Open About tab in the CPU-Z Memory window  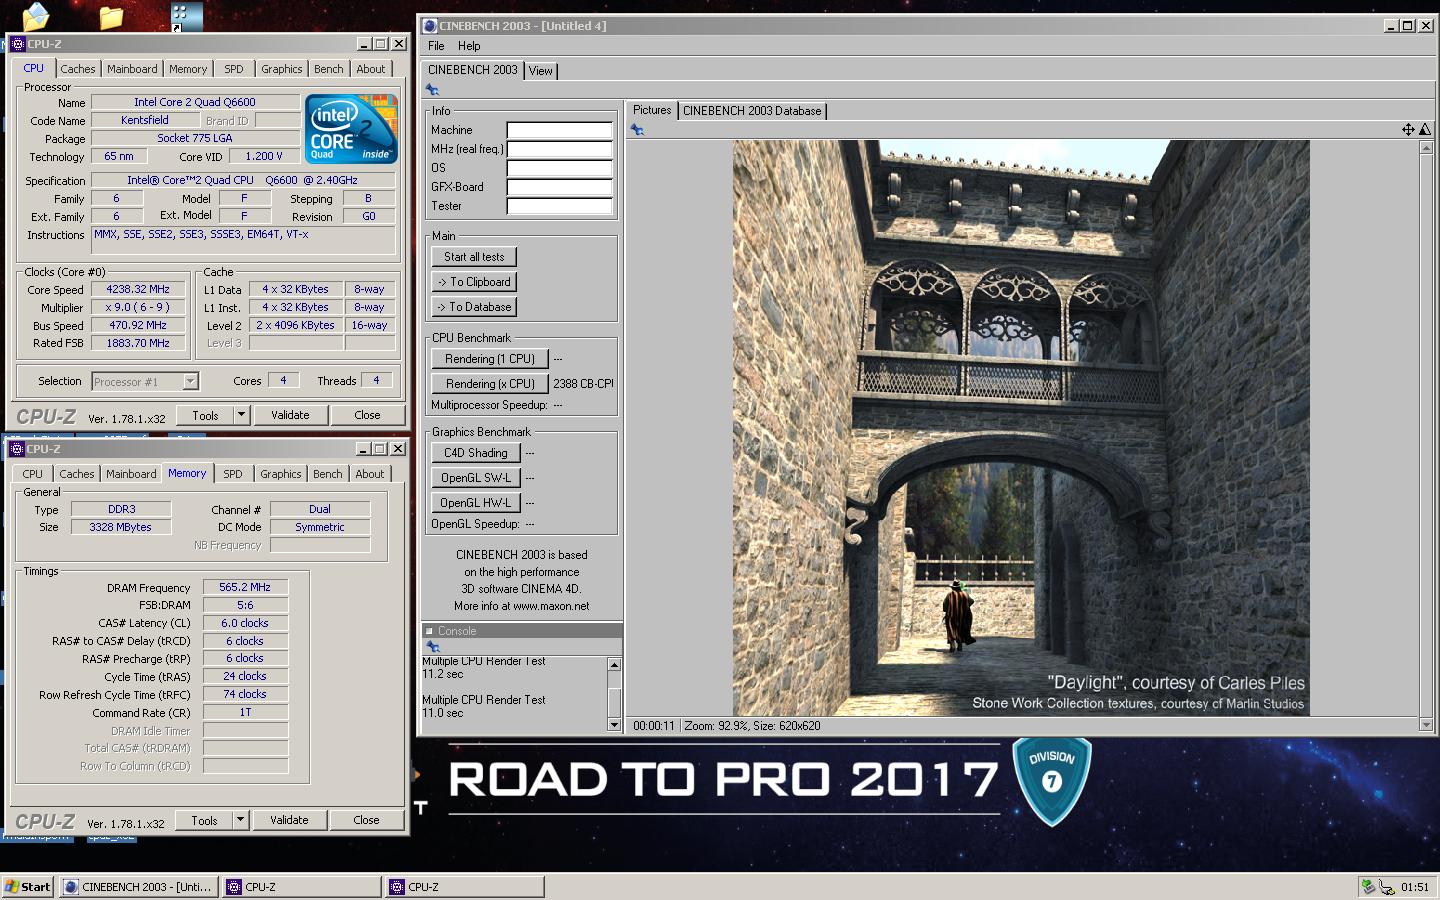[x=370, y=474]
